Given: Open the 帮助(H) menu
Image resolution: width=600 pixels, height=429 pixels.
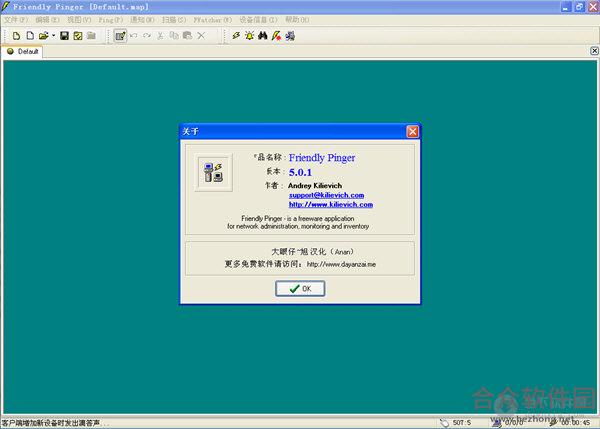Looking at the screenshot, I should point(297,20).
